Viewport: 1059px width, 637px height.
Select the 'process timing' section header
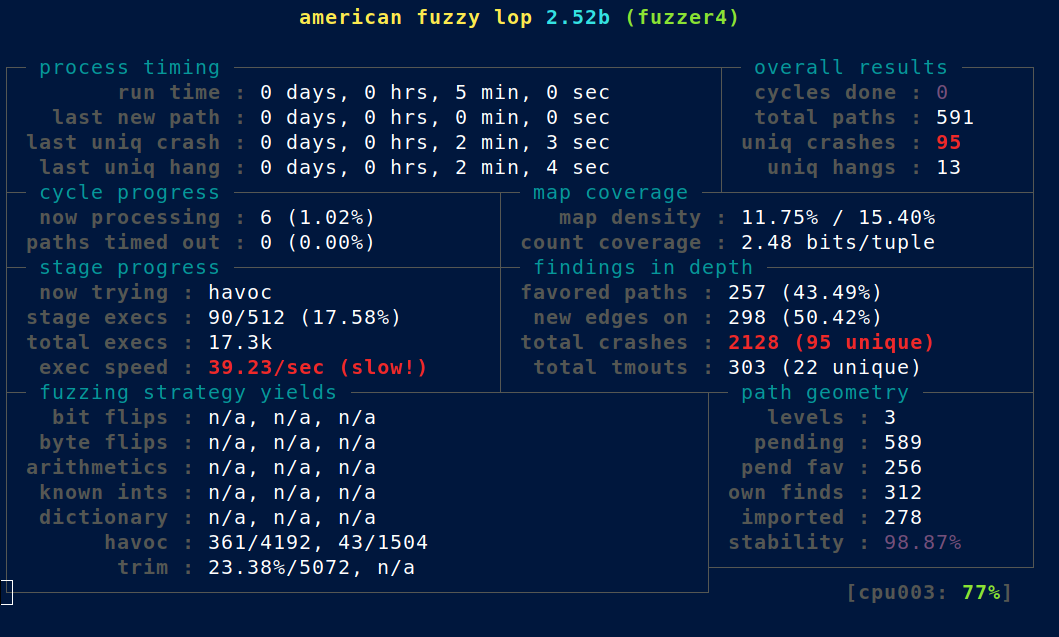click(x=130, y=68)
